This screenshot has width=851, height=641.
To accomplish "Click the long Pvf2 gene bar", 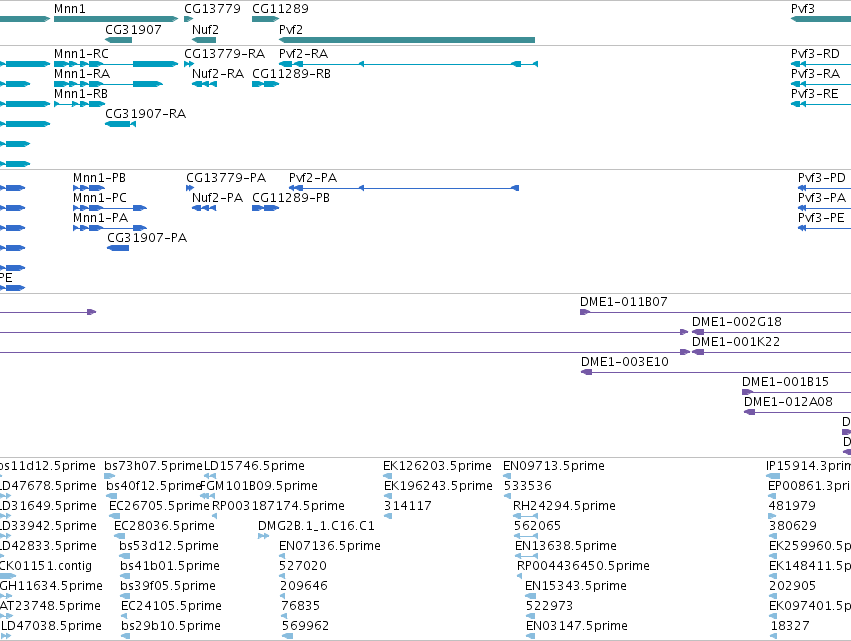I will [x=407, y=40].
